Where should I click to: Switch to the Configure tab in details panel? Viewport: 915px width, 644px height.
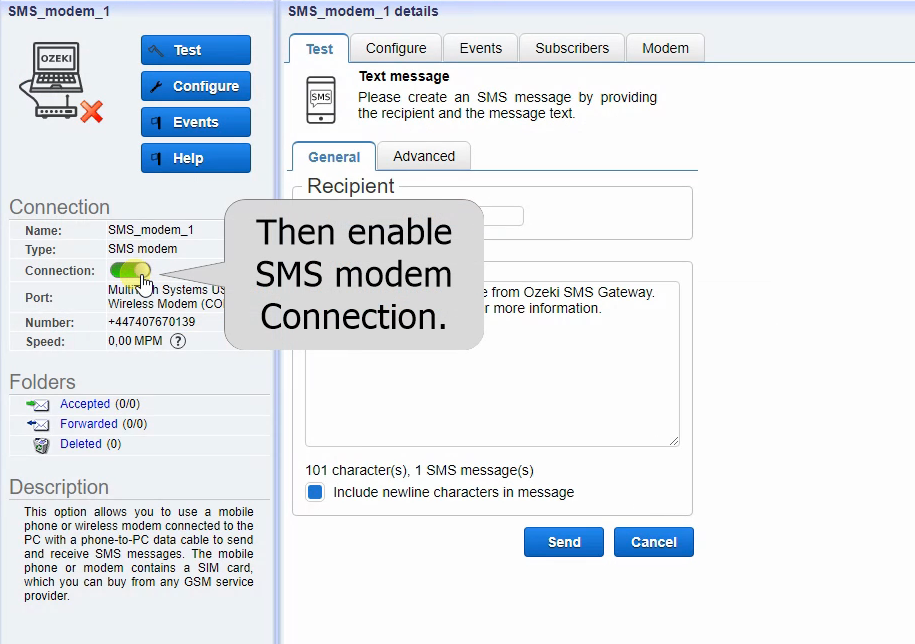(395, 47)
